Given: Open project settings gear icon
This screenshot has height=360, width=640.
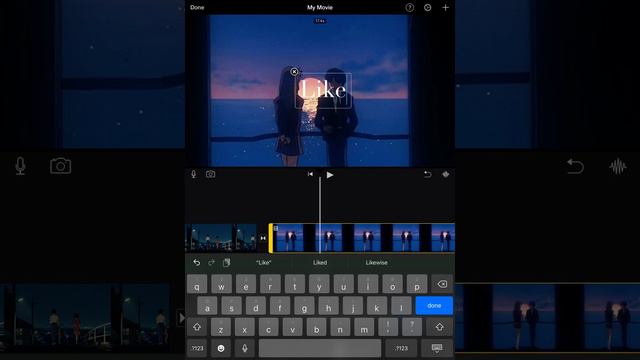Looking at the screenshot, I should pos(427,7).
